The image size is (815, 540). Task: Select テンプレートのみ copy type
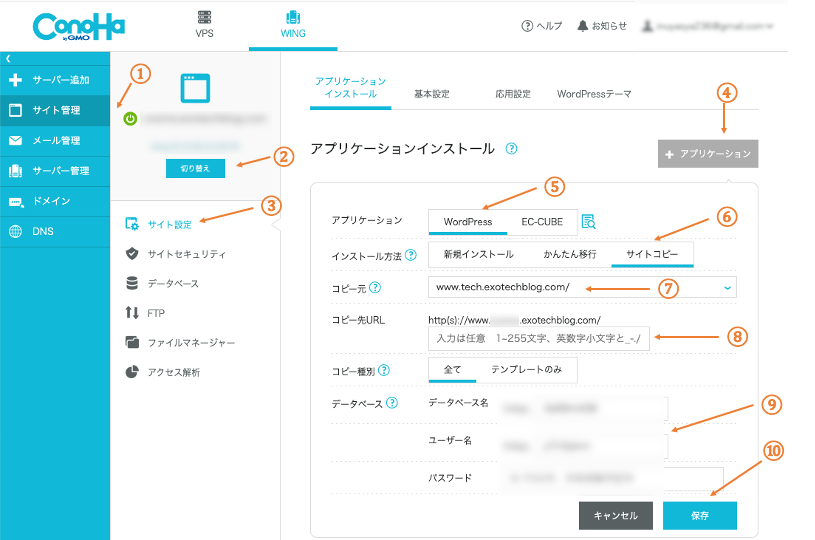click(527, 370)
